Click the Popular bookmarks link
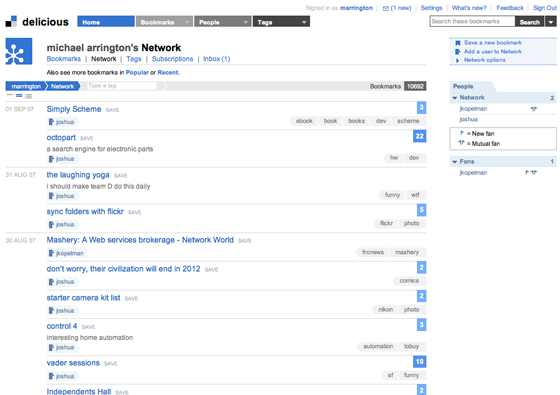Viewport: 560px width, 395px height. pyautogui.click(x=137, y=72)
